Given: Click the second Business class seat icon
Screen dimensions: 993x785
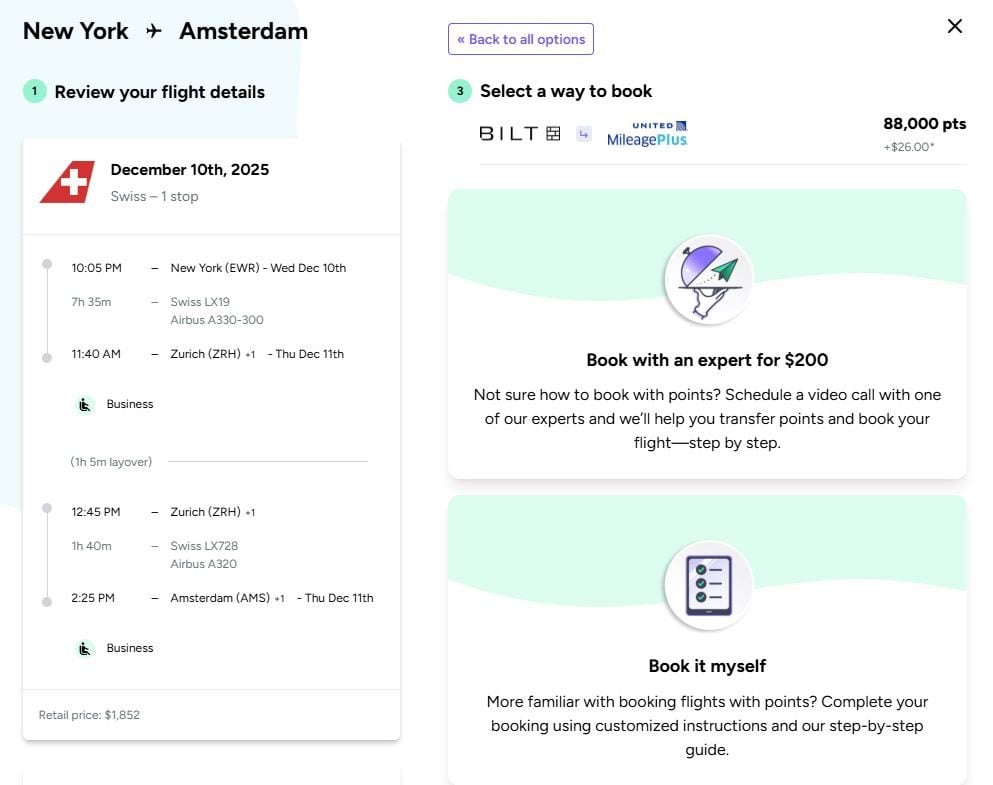Looking at the screenshot, I should (86, 649).
